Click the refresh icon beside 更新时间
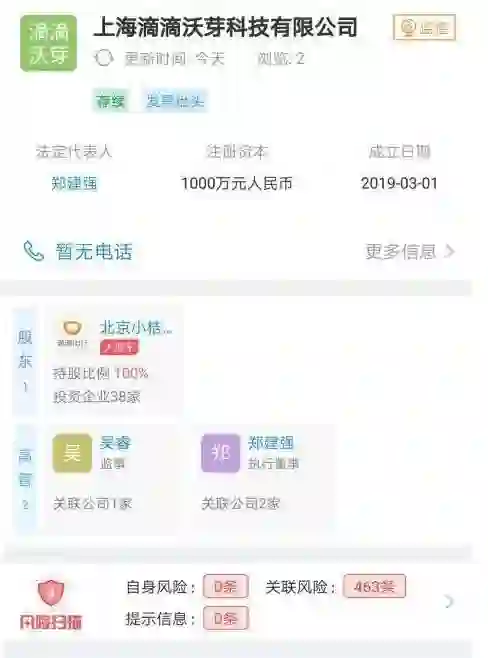This screenshot has width=488, height=658. 103,58
